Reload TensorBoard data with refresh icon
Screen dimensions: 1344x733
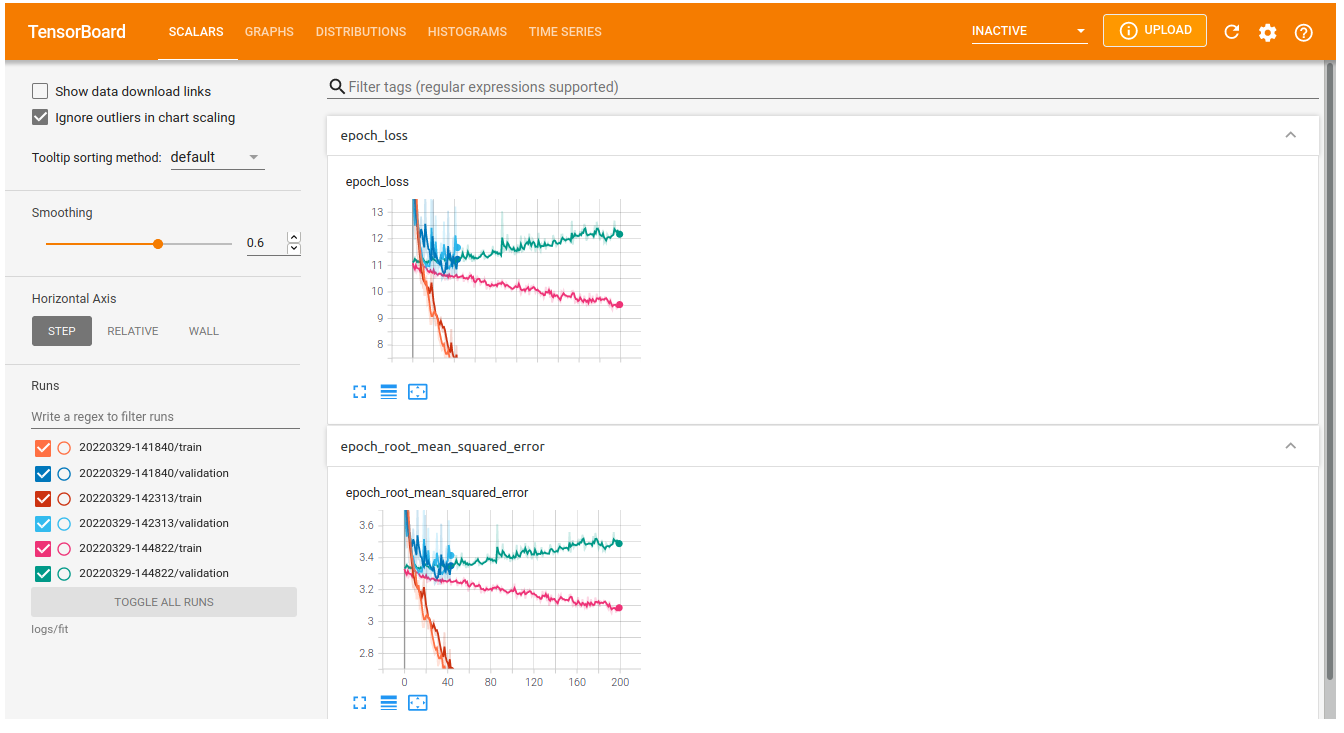[x=1231, y=31]
